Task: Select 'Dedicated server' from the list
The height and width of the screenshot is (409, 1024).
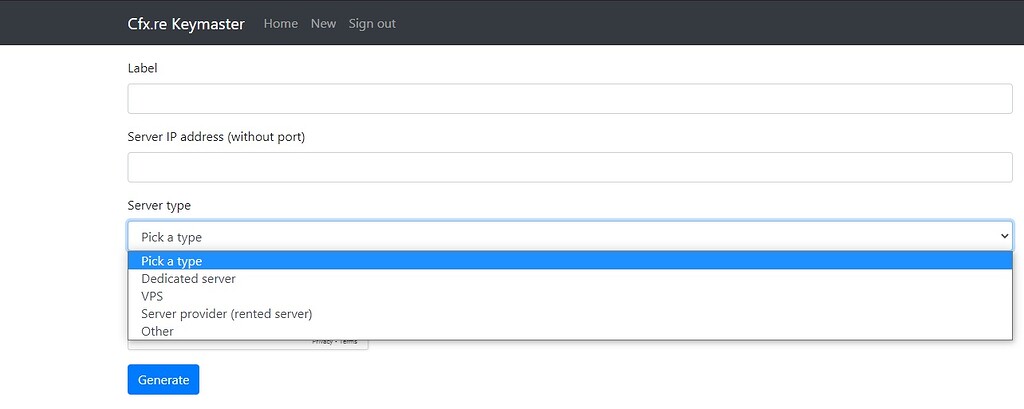Action: point(189,279)
